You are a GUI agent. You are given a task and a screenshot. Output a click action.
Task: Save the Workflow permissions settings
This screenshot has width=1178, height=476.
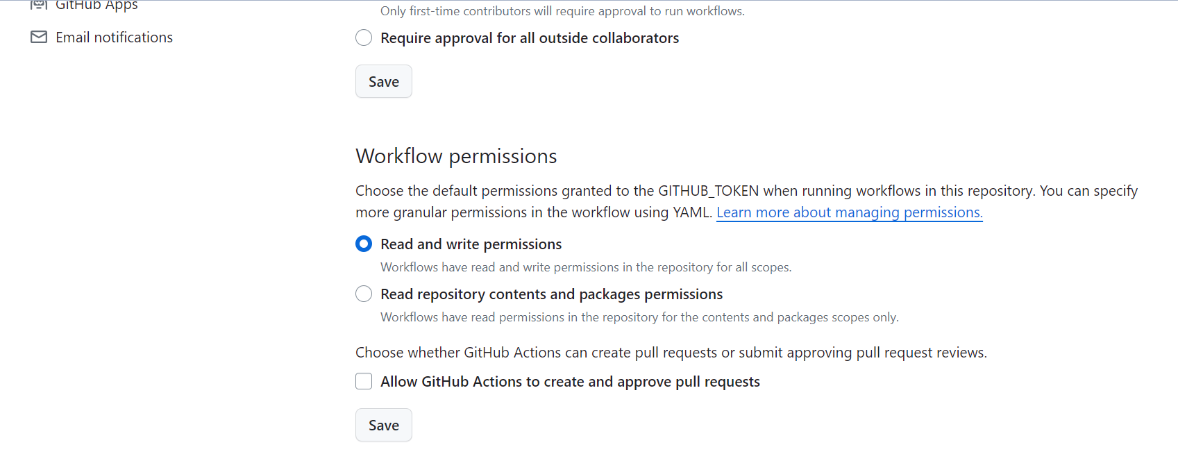[383, 425]
